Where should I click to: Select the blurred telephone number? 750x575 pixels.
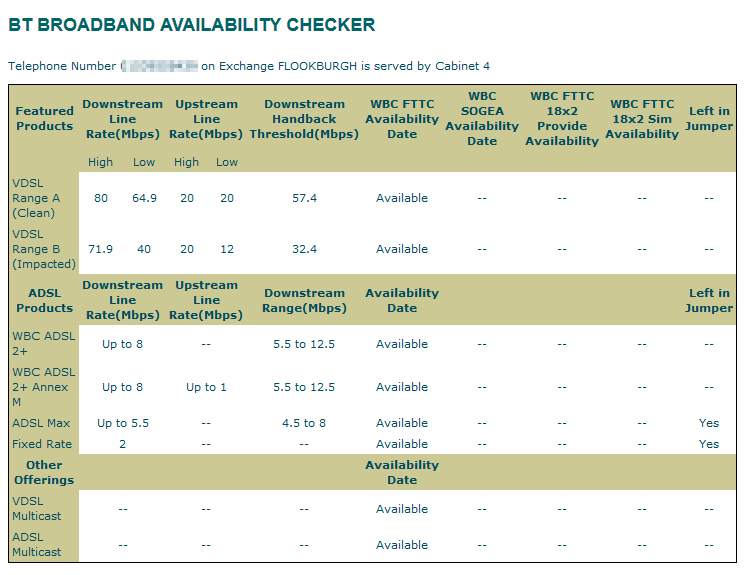coord(159,66)
